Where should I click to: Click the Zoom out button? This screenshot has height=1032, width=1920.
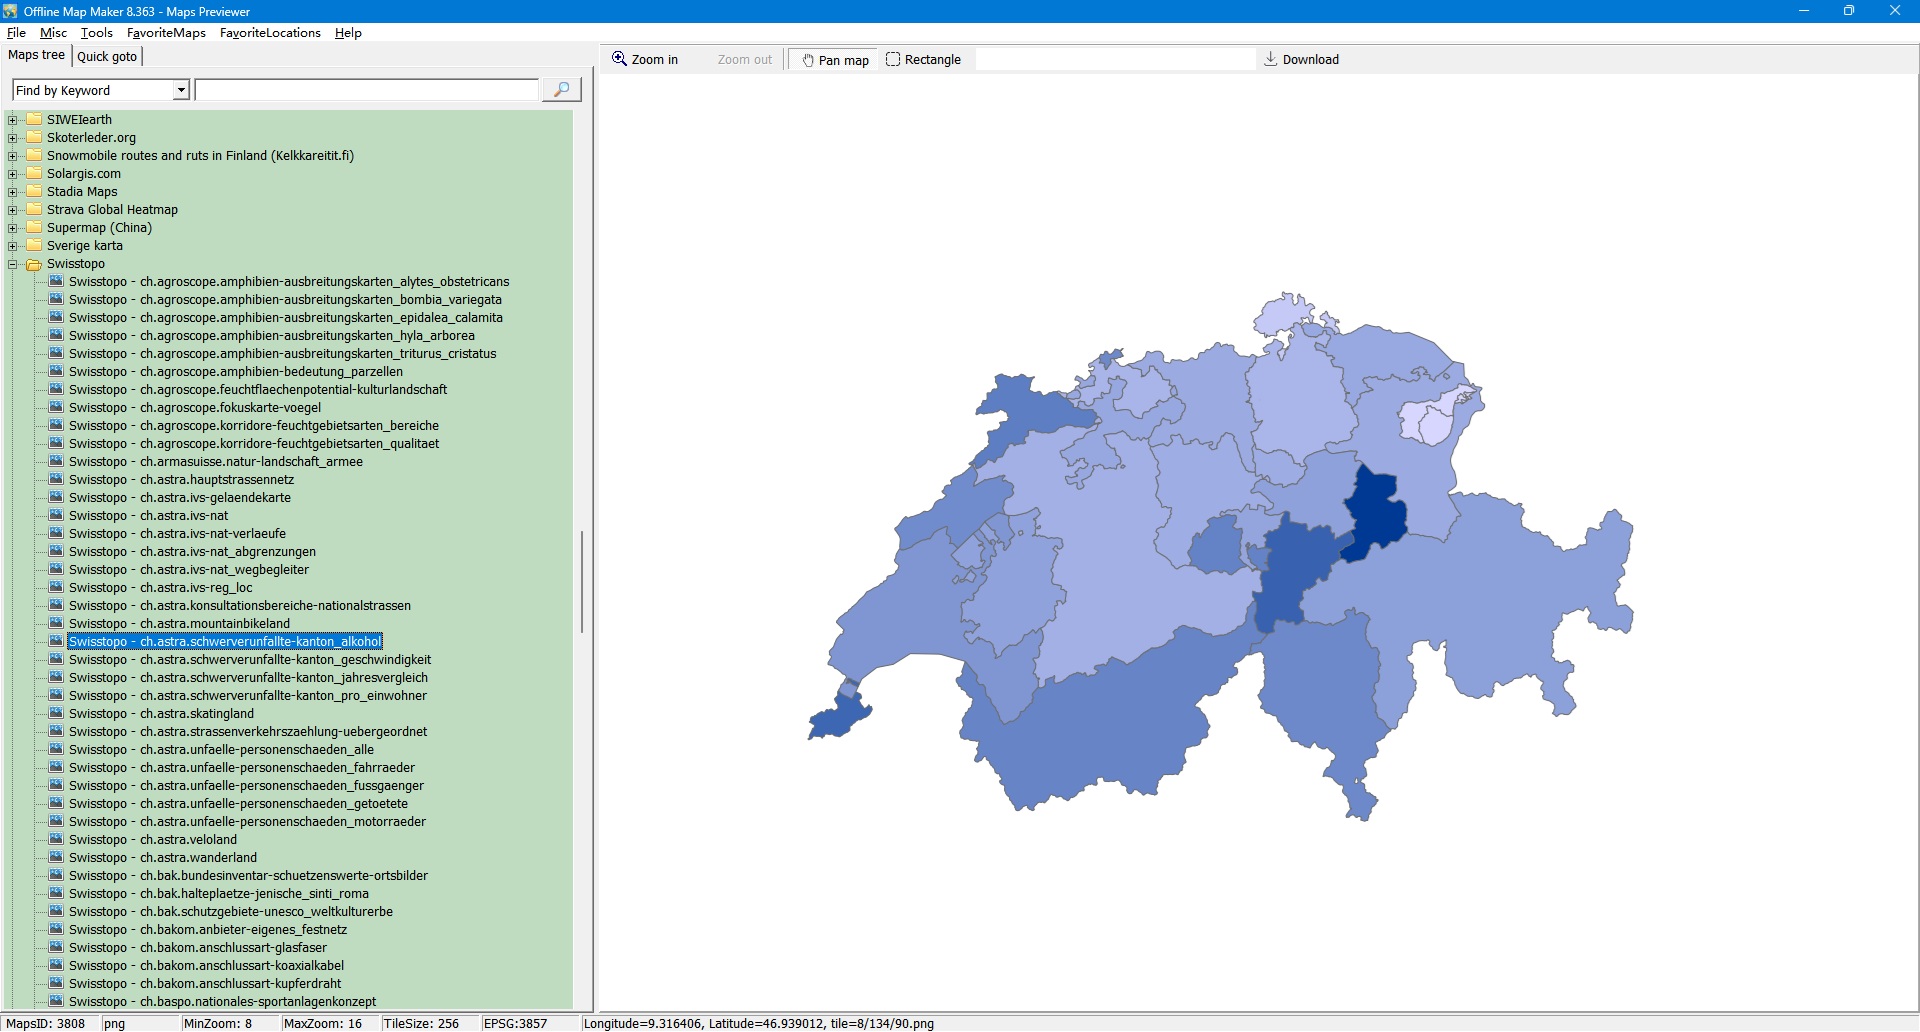[744, 60]
